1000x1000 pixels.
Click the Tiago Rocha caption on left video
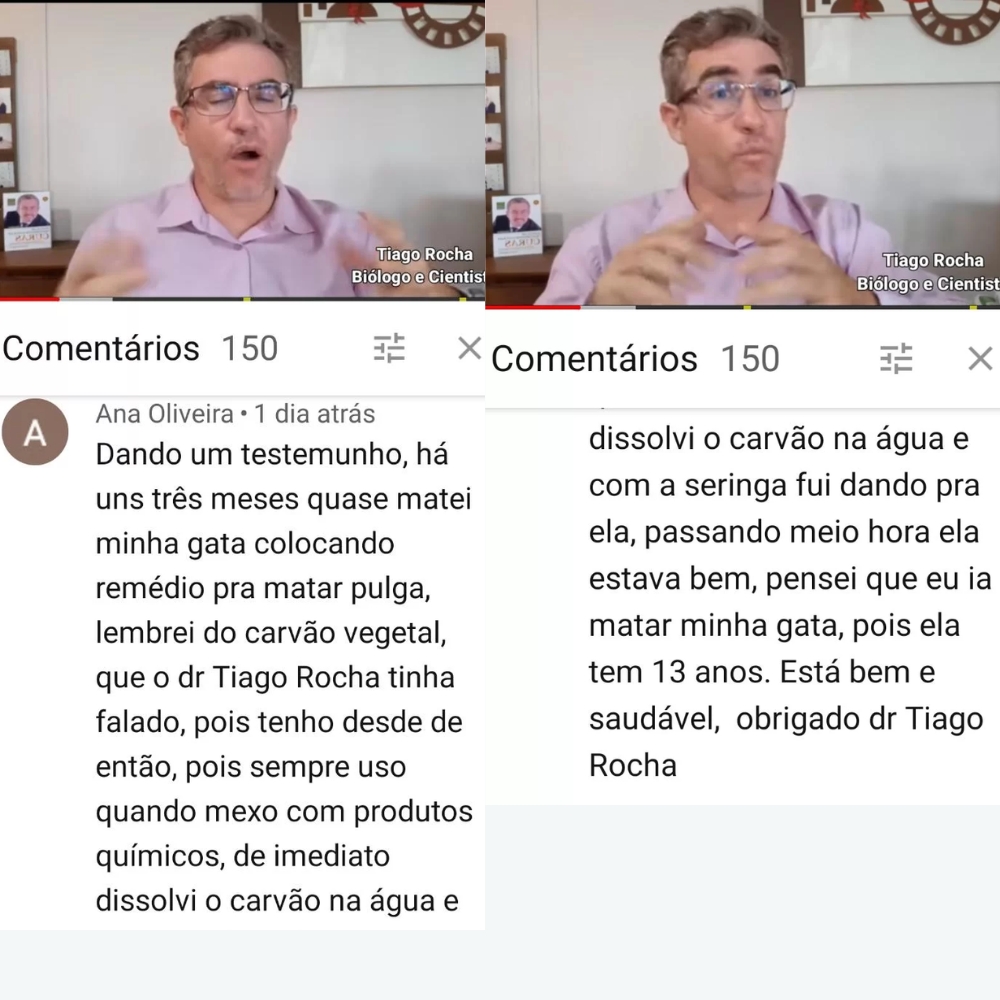(x=424, y=254)
